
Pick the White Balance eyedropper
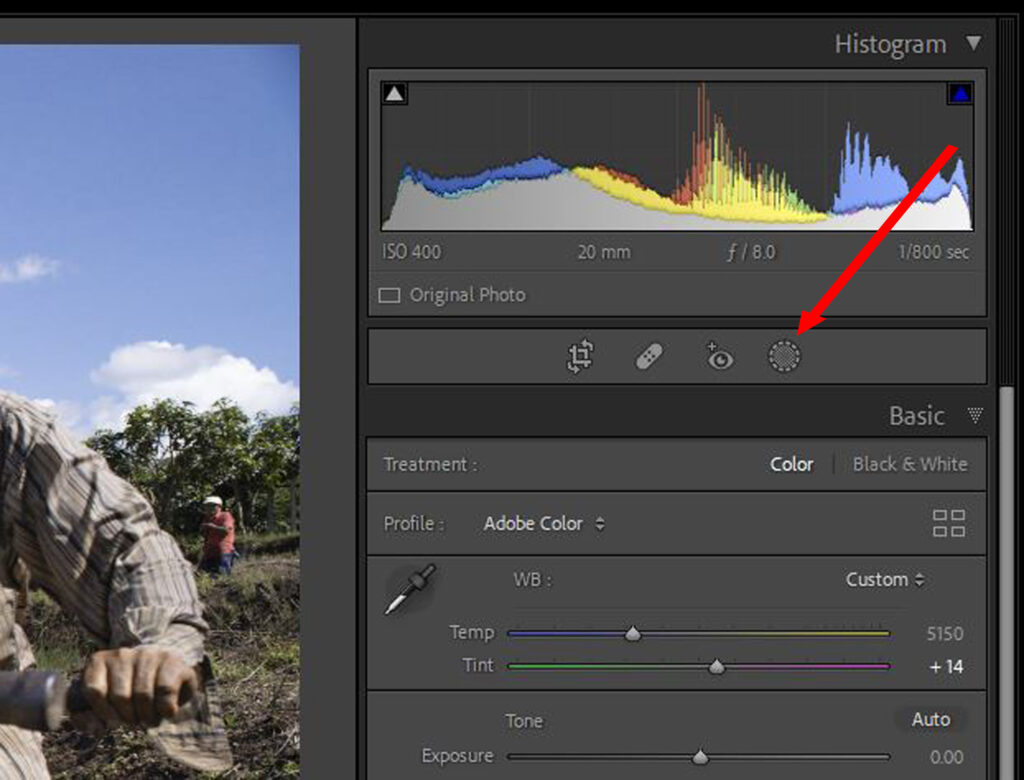tap(410, 589)
